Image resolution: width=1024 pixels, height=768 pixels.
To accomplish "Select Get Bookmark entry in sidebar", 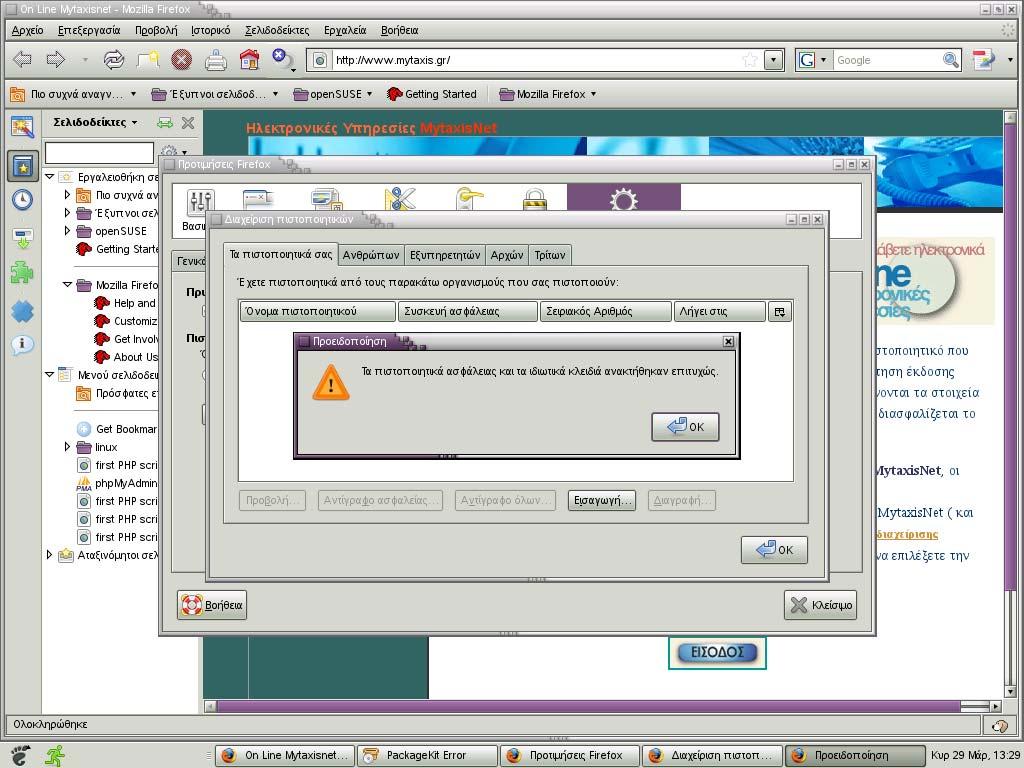I will click(116, 429).
